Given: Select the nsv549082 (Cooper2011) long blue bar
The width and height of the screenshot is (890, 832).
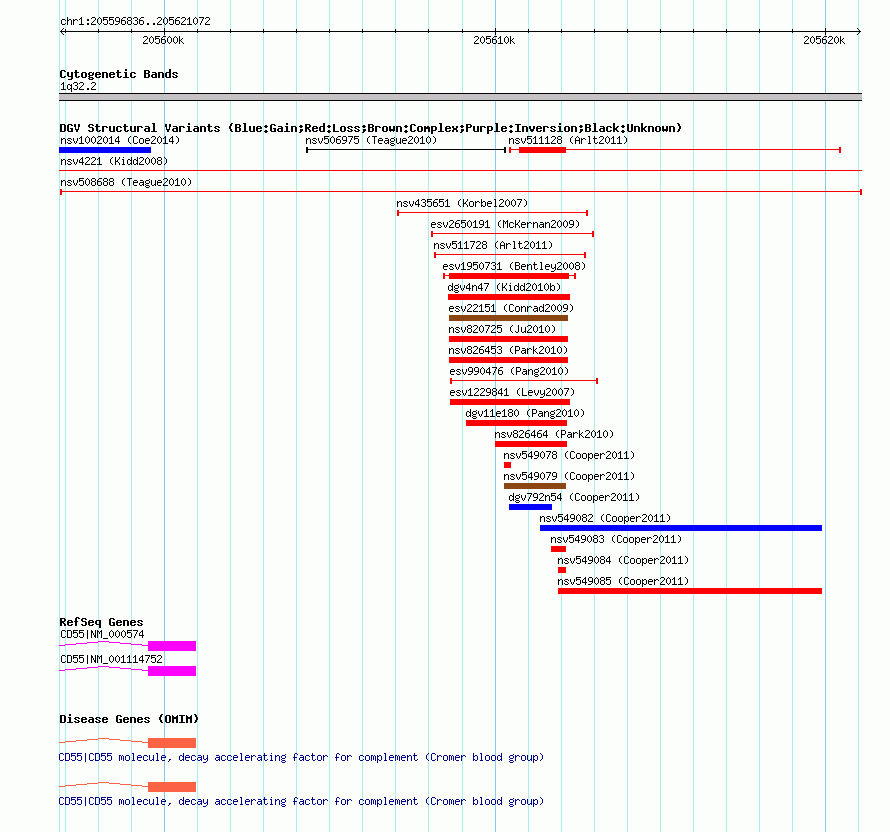Looking at the screenshot, I should (x=681, y=528).
